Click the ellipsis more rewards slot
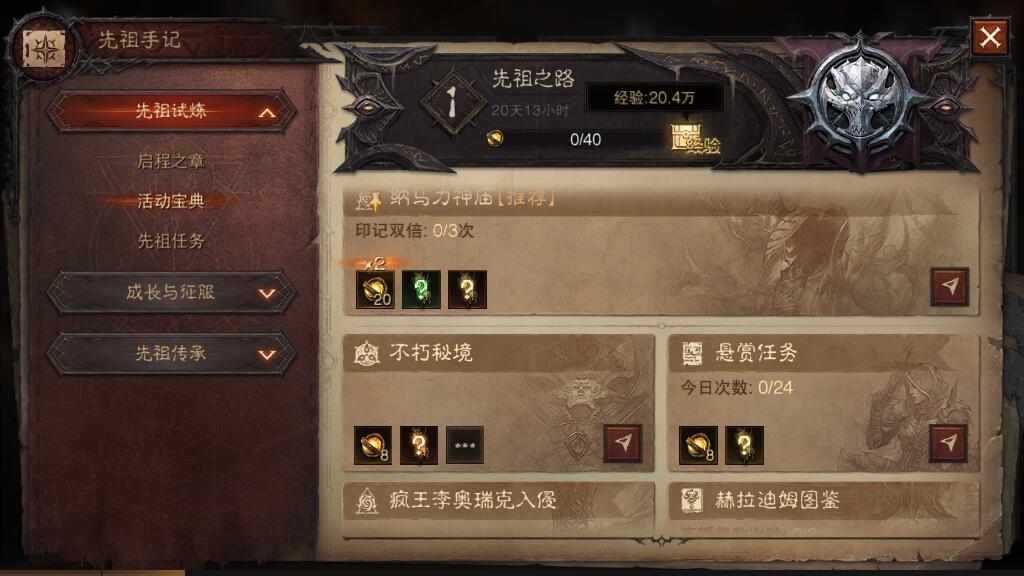The image size is (1024, 576). (x=464, y=445)
